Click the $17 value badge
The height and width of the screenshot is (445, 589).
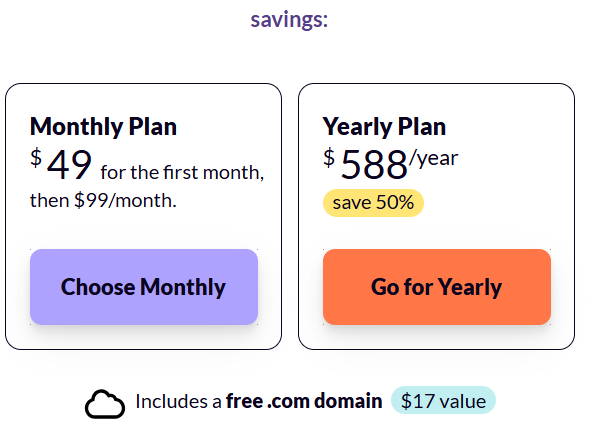pos(443,400)
